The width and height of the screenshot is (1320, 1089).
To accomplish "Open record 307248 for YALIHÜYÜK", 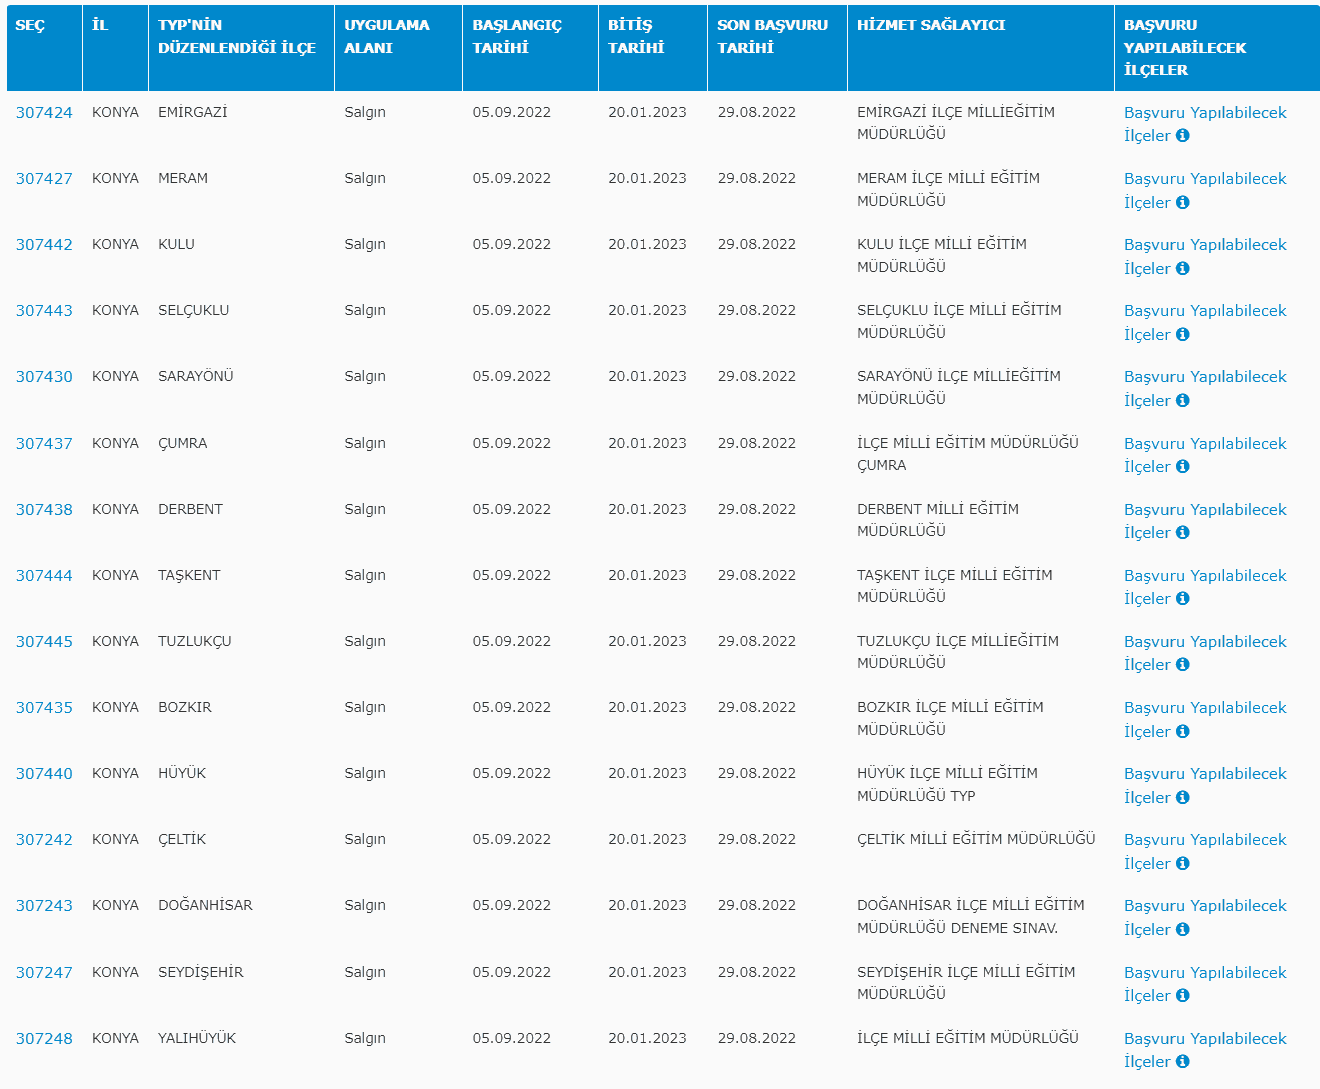I will pos(44,1039).
